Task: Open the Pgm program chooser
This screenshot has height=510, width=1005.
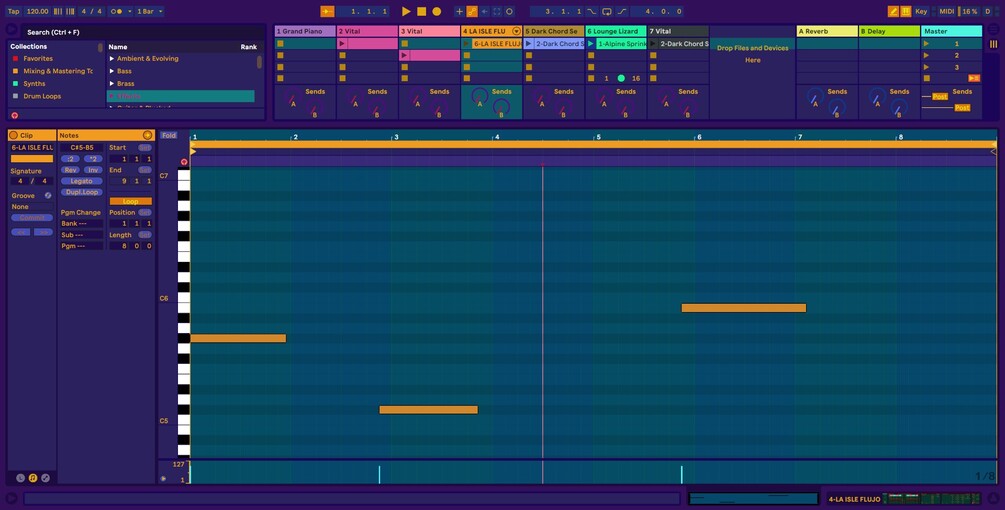Action: [x=81, y=245]
